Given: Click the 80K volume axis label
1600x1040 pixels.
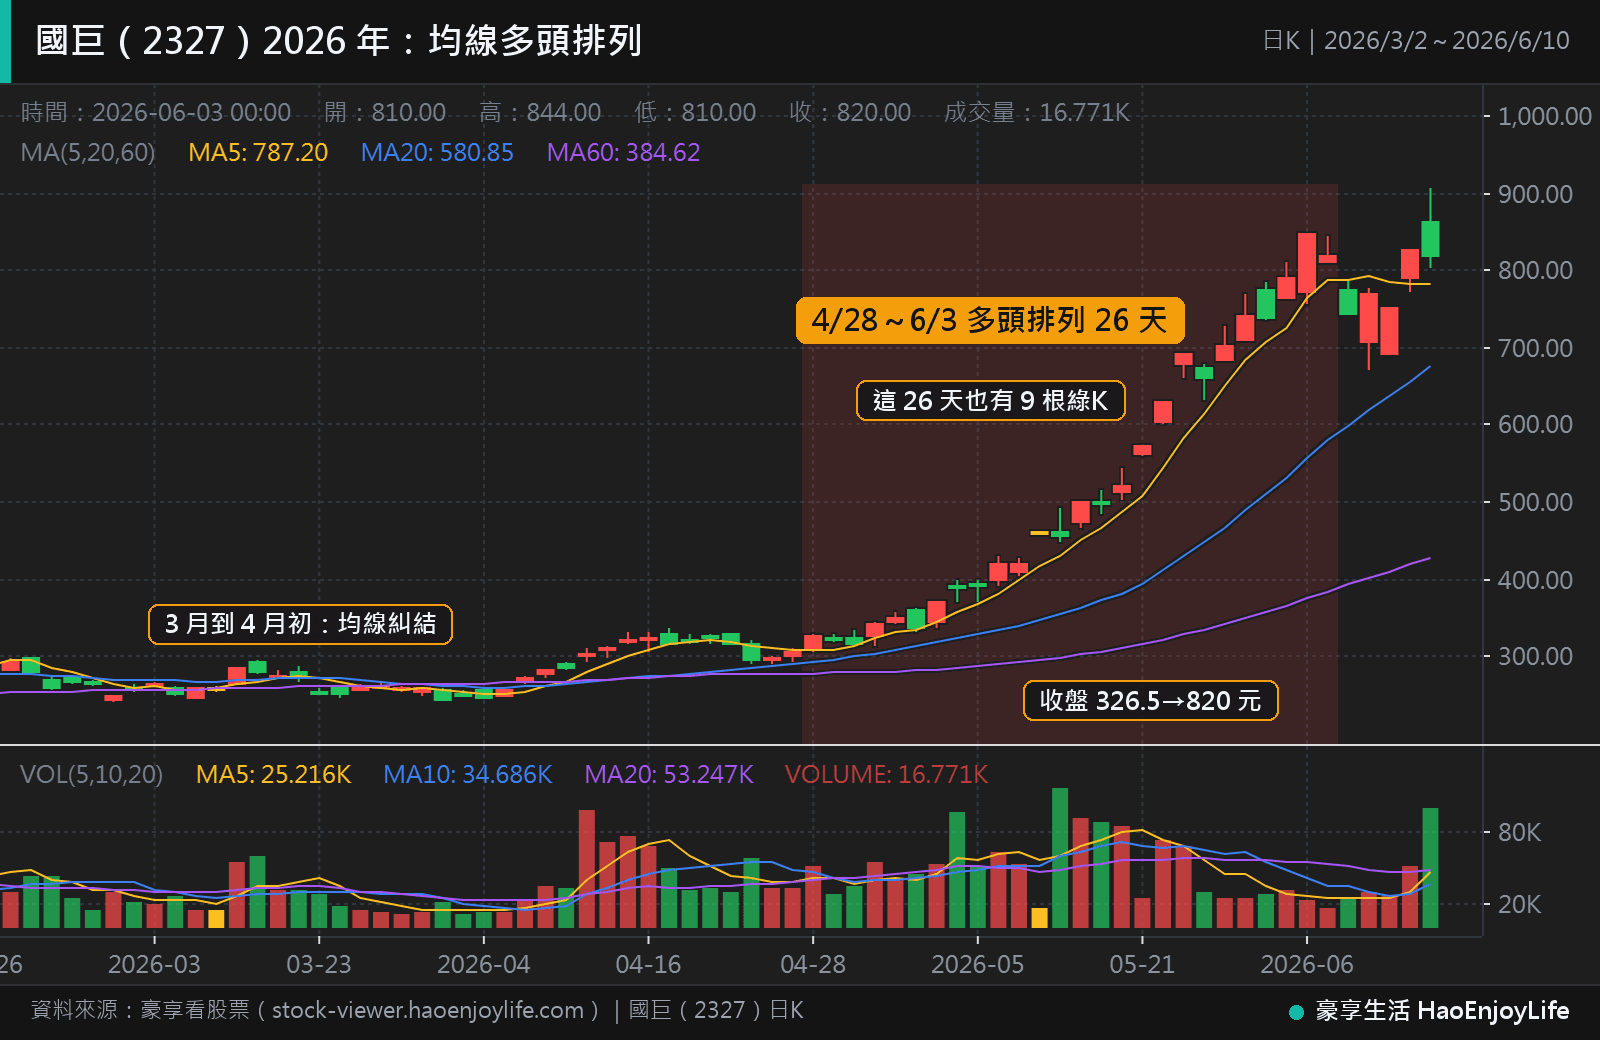Looking at the screenshot, I should [x=1519, y=832].
